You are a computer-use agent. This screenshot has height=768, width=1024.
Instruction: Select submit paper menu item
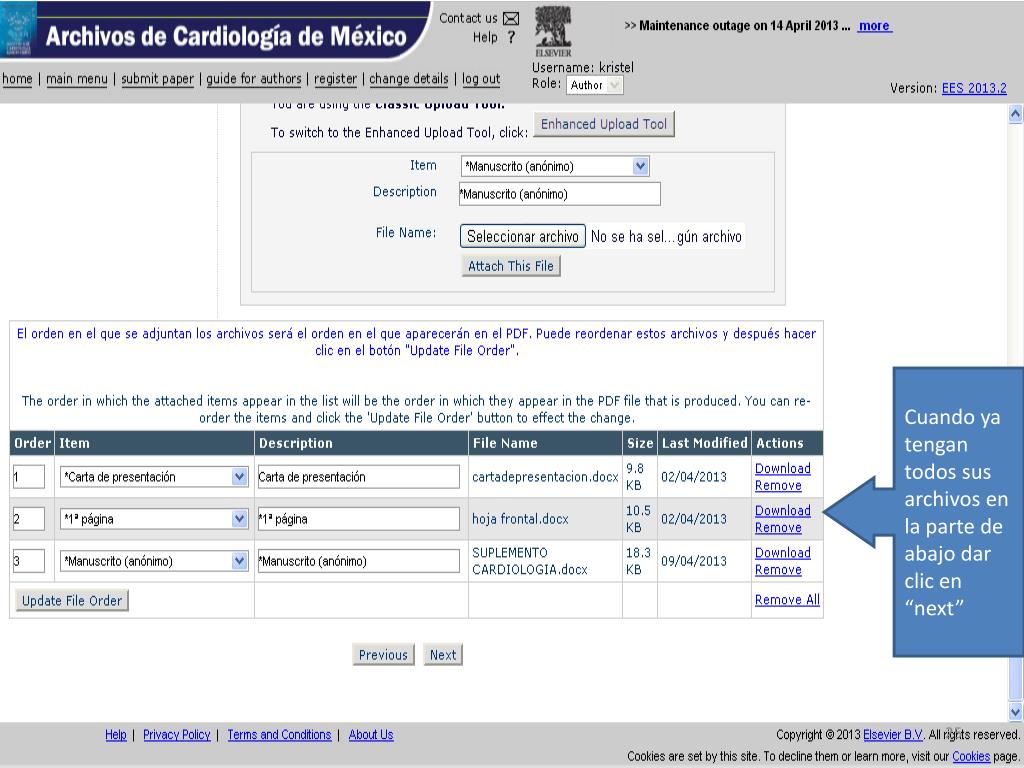pos(157,79)
